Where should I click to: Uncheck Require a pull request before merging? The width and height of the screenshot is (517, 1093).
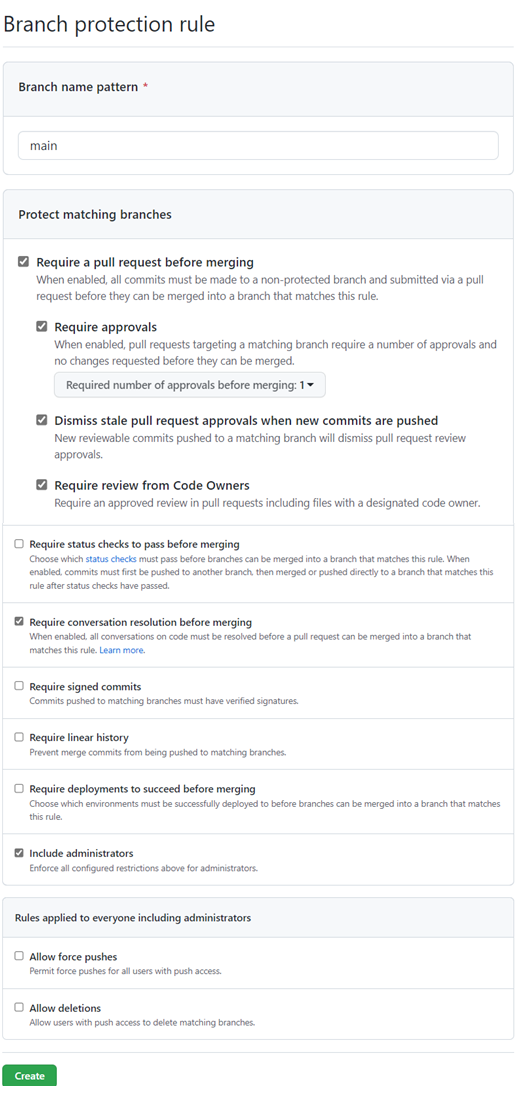(x=24, y=262)
